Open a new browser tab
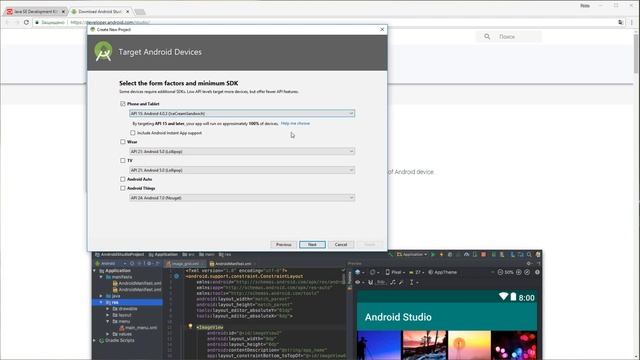Screen dimensions: 640x360 140,12
